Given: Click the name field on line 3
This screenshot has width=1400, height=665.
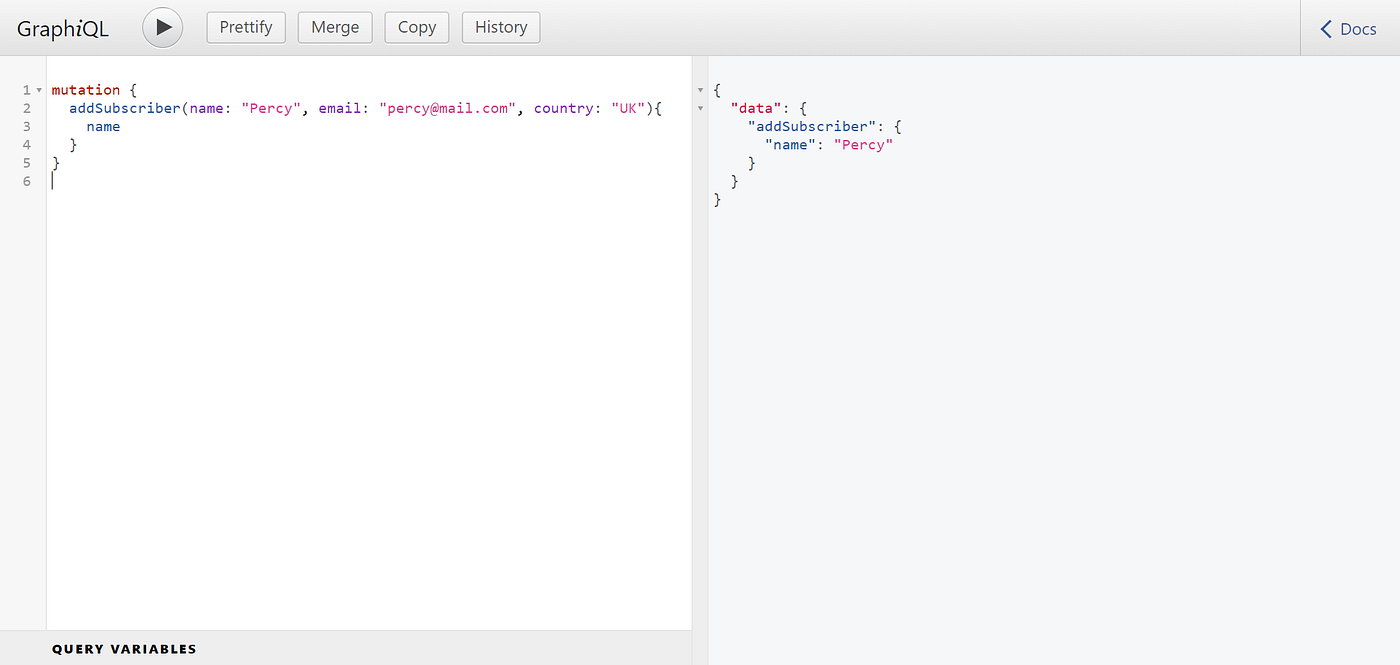Looking at the screenshot, I should pos(103,126).
